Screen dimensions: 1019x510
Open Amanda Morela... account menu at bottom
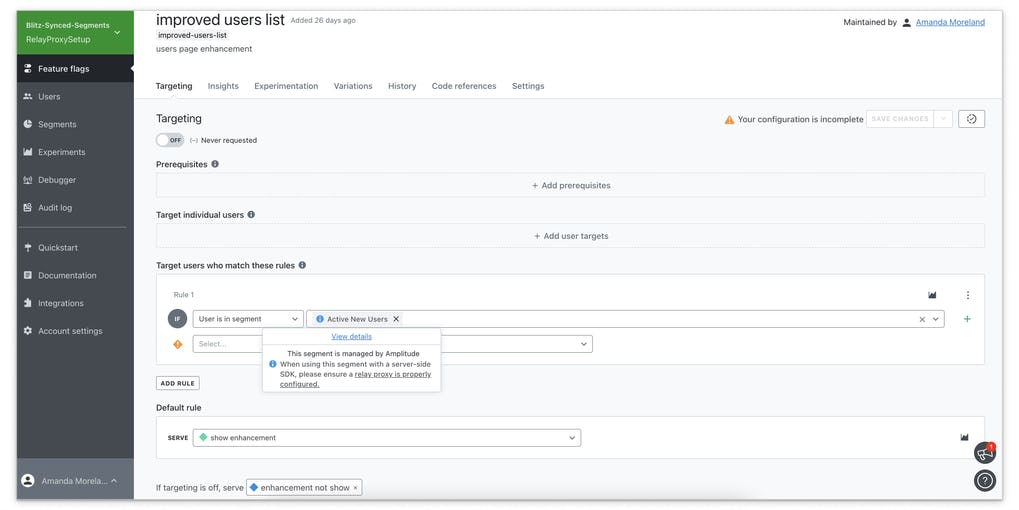point(75,481)
